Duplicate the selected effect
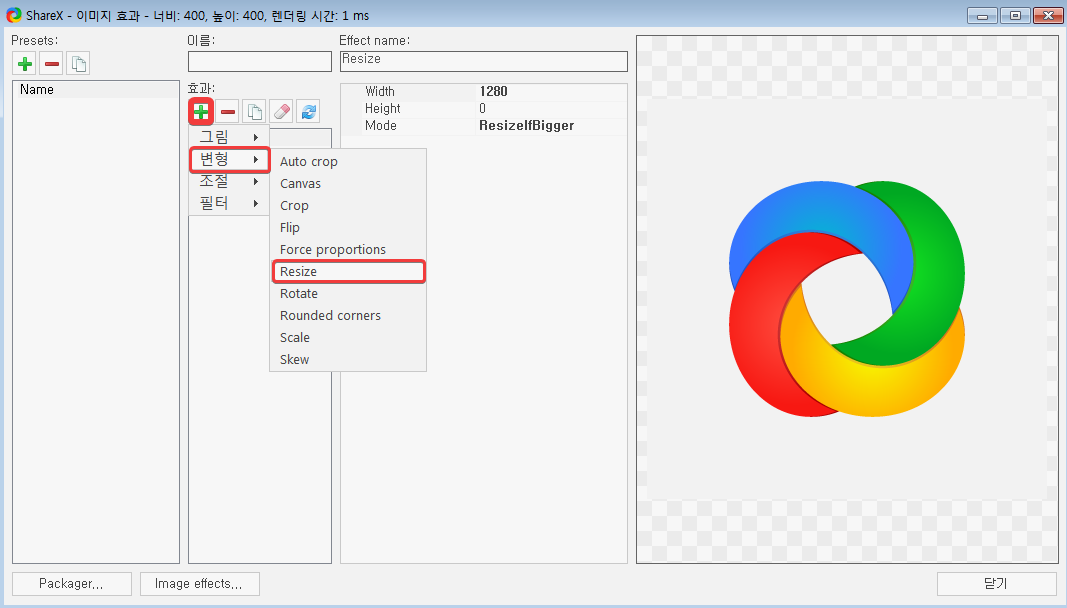 pos(255,112)
